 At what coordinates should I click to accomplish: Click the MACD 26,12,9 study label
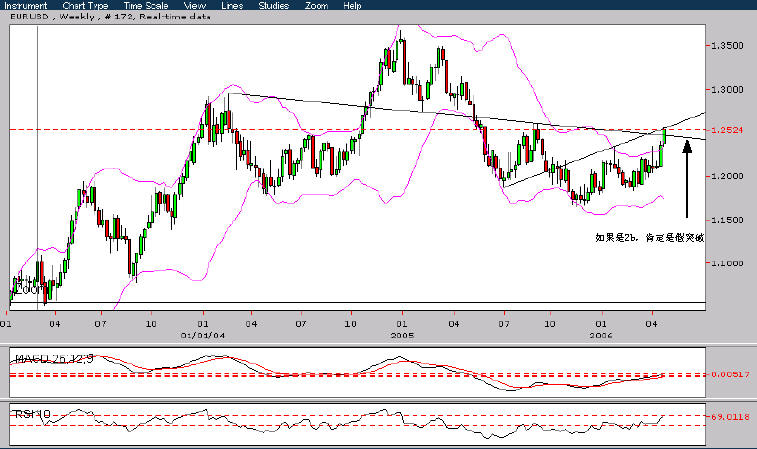click(54, 358)
